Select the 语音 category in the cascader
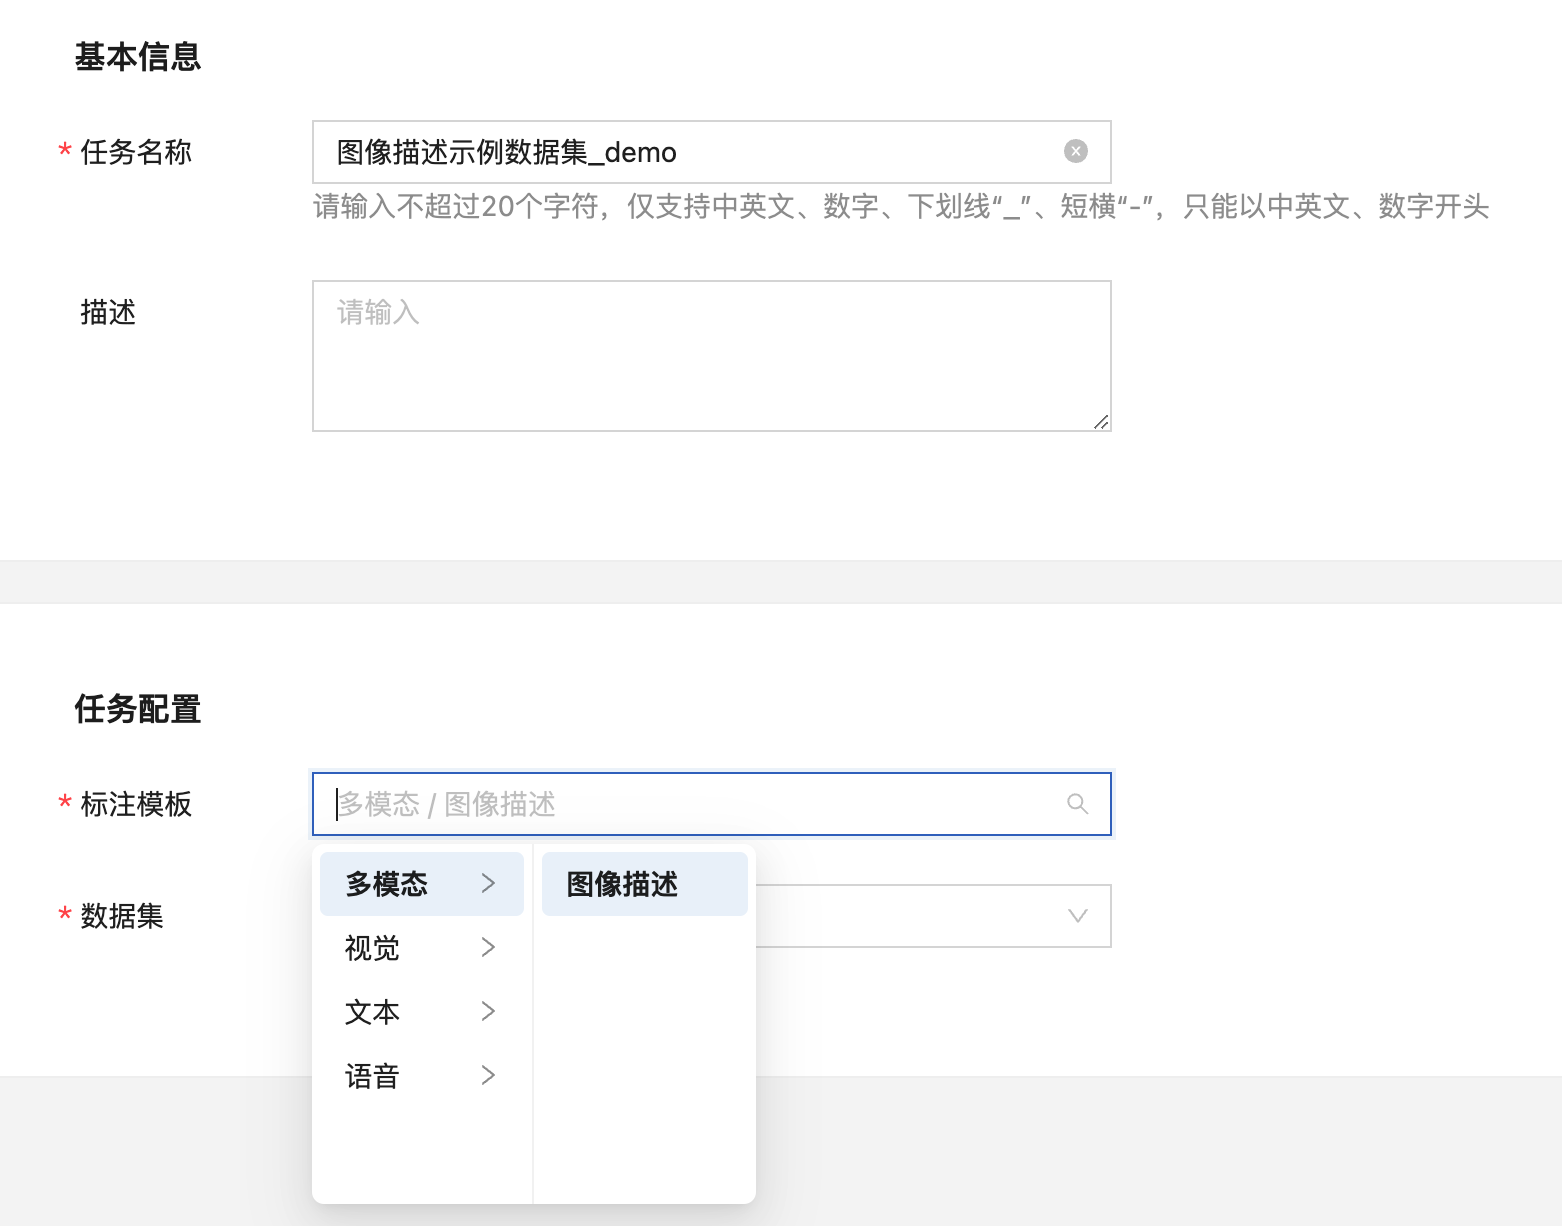 pyautogui.click(x=422, y=1076)
